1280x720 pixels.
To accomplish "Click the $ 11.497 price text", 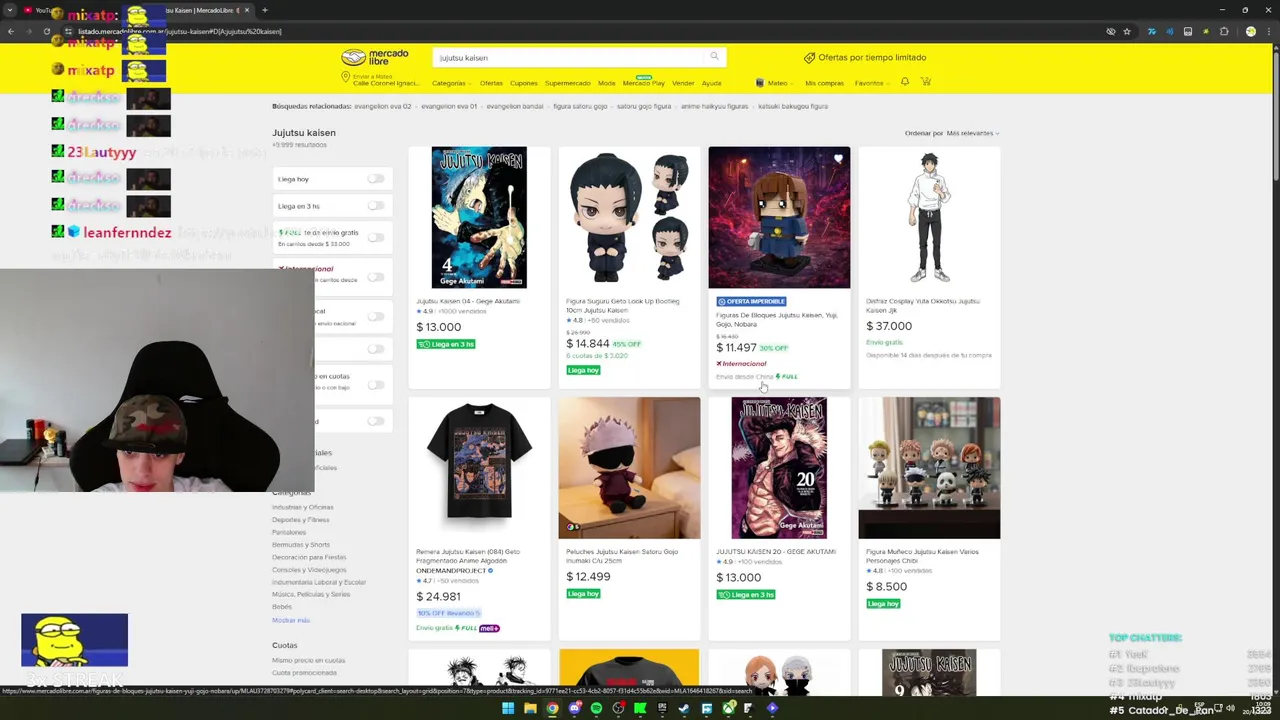I will pyautogui.click(x=736, y=348).
